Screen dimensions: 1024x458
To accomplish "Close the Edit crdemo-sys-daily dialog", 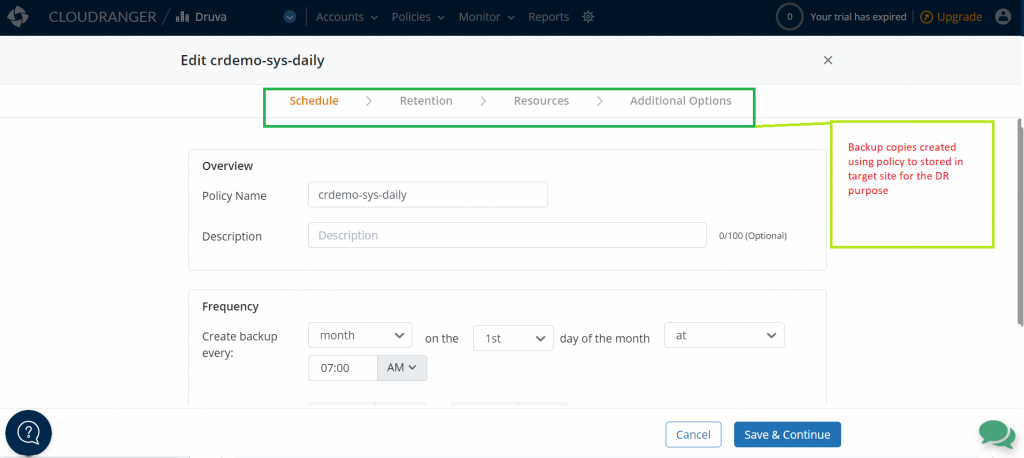I will pyautogui.click(x=827, y=60).
